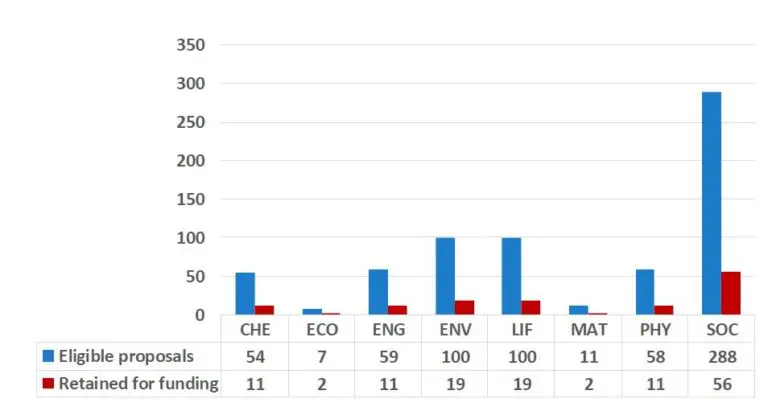
Task: Click the blue ENV bar
Action: (444, 276)
